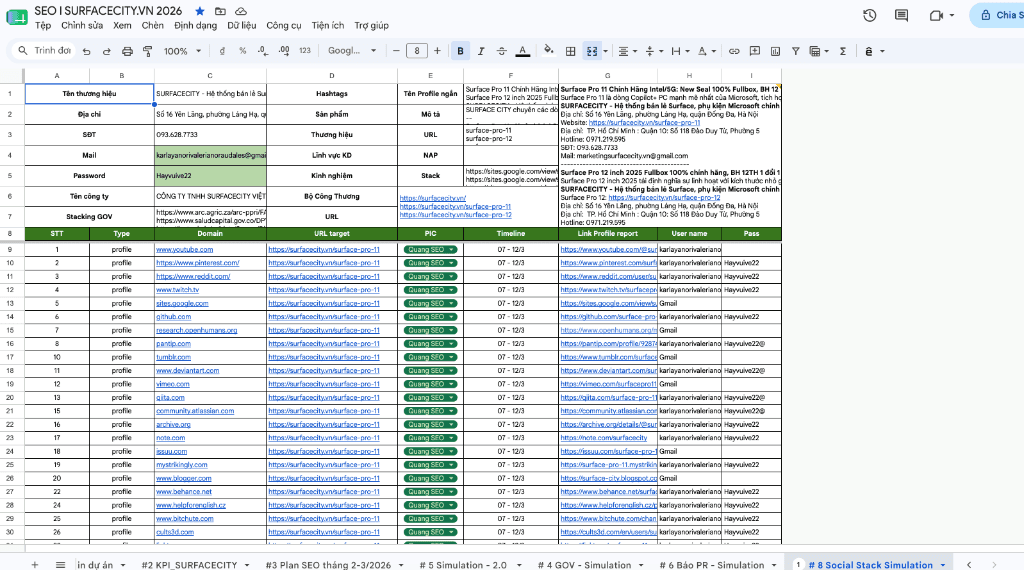The height and width of the screenshot is (570, 1024).
Task: Format as percent
Action: [x=242, y=51]
